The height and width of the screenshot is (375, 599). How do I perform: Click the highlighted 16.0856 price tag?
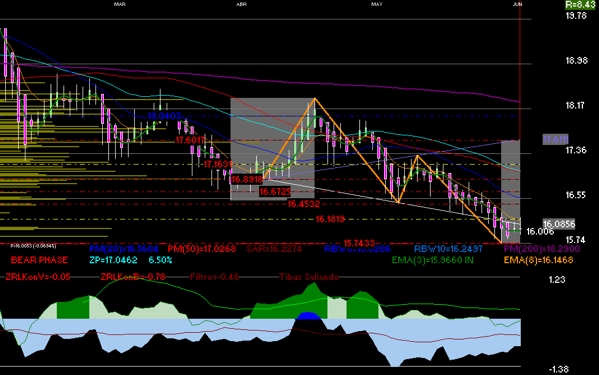point(559,224)
